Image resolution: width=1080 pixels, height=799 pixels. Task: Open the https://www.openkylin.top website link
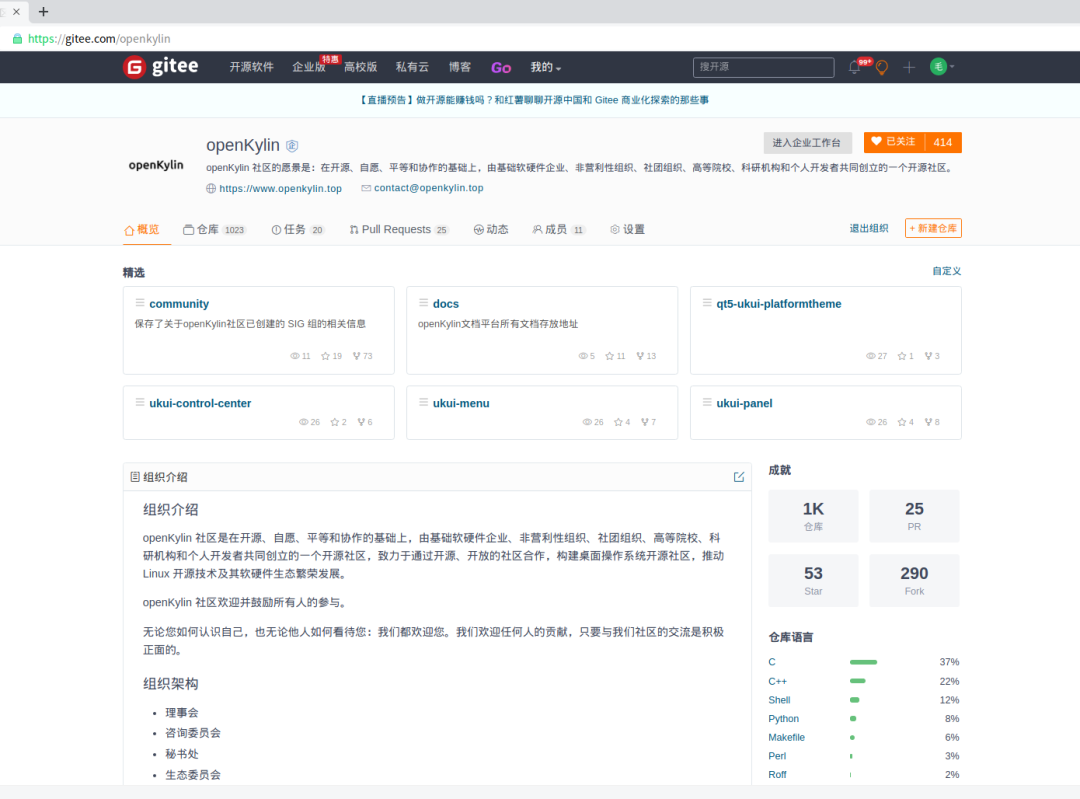[280, 189]
